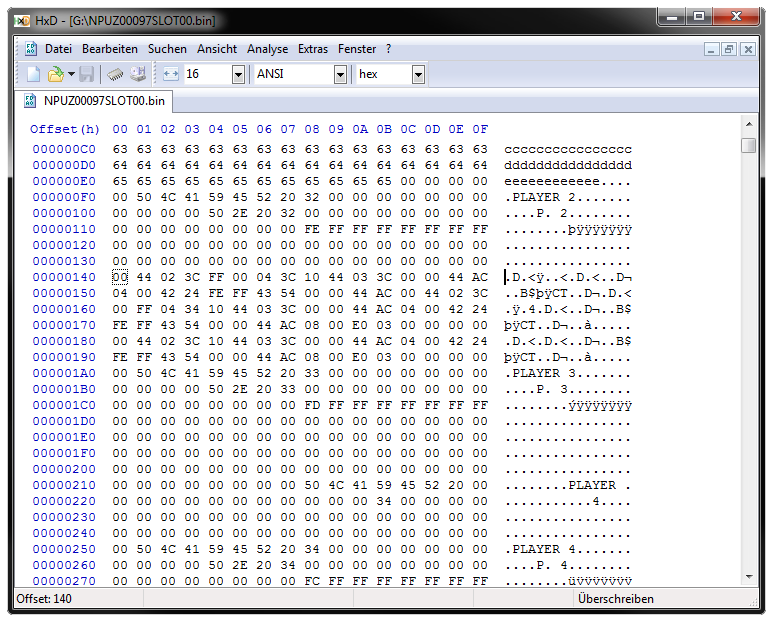This screenshot has width=775, height=623.
Task: Click the '.PLAYER 3.......' ANSI text
Action: (568, 373)
